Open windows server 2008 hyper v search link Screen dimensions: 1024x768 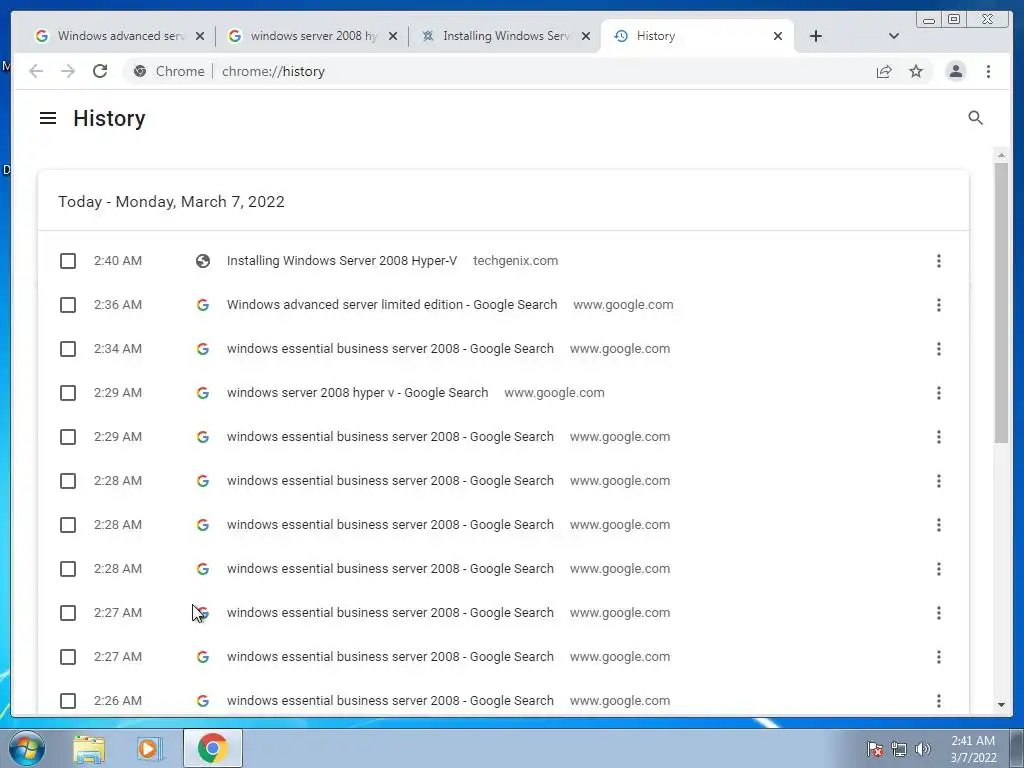(x=357, y=392)
